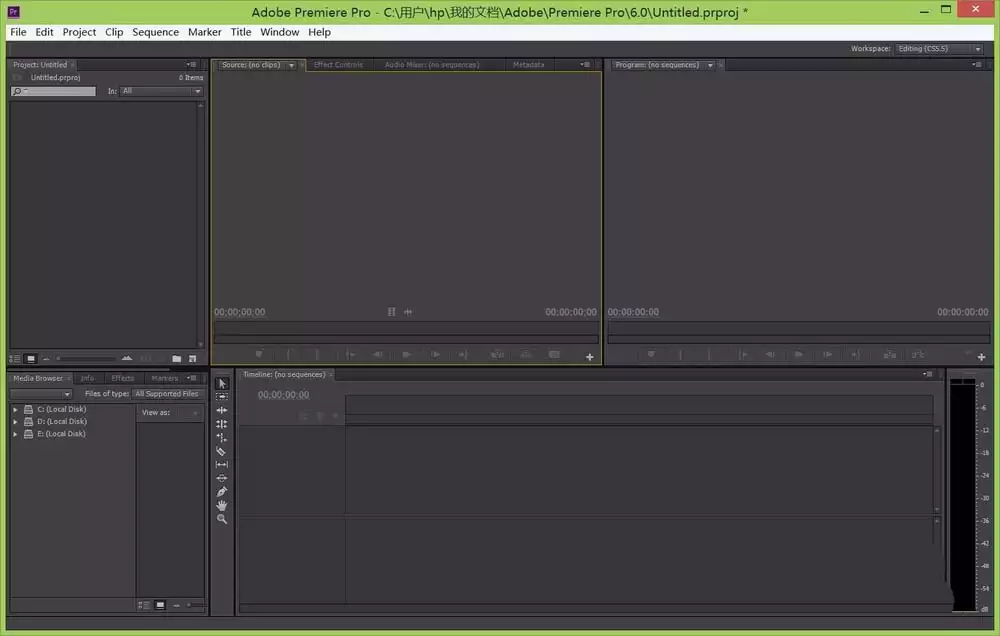The width and height of the screenshot is (1000, 636).
Task: Select the Zoom magnifier tool
Action: [x=222, y=519]
